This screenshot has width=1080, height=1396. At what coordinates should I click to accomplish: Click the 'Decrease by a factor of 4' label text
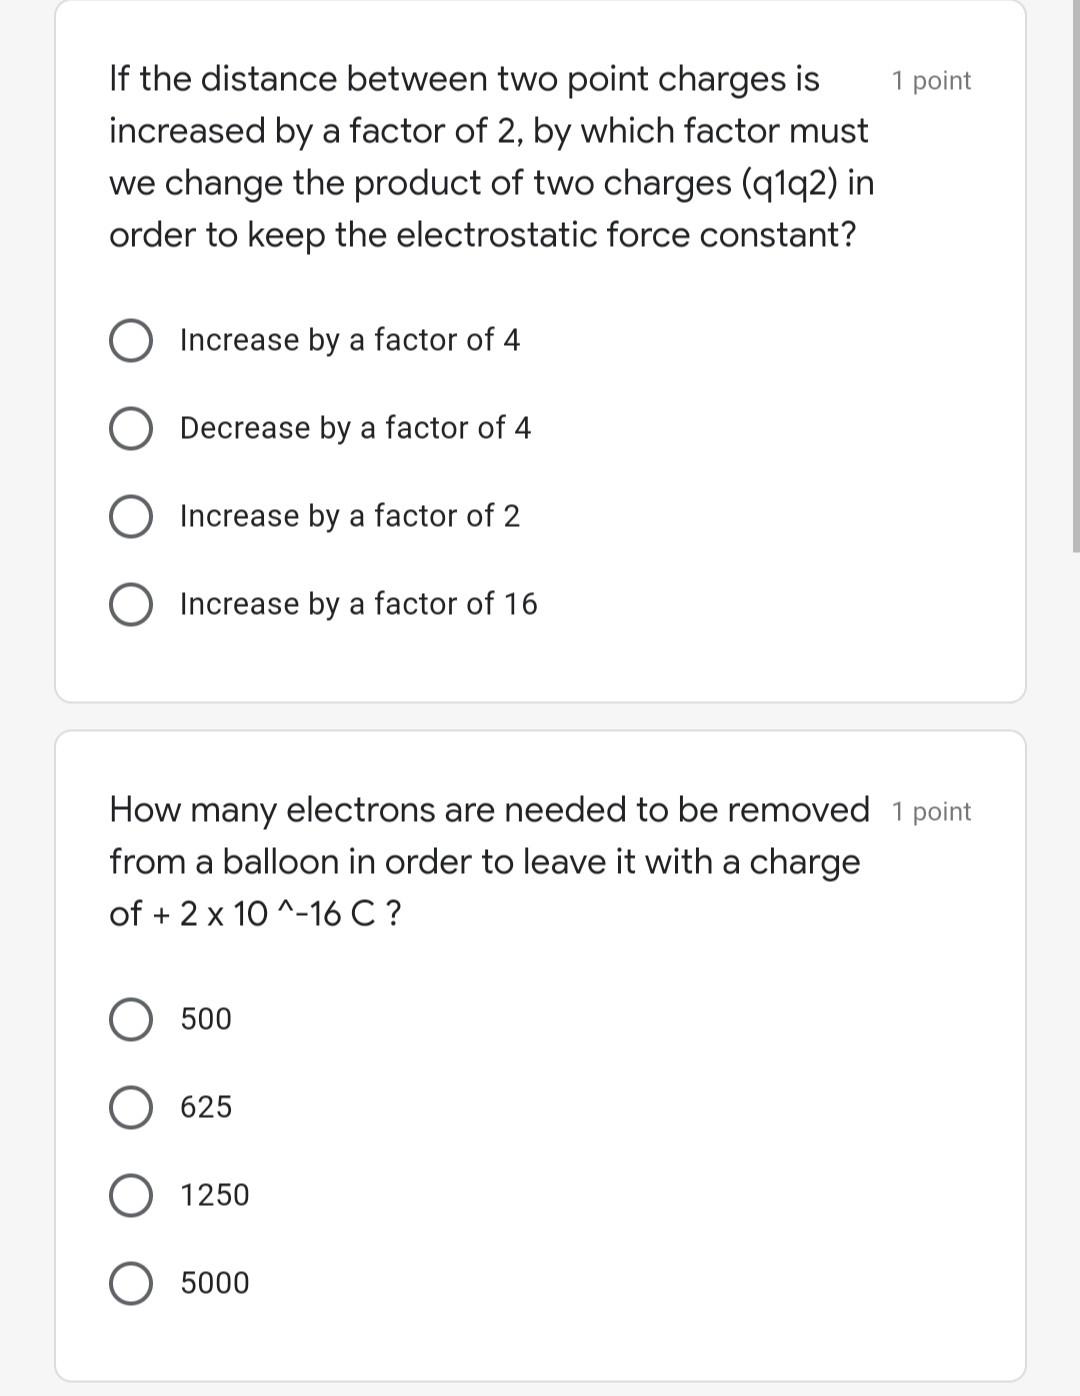click(356, 429)
